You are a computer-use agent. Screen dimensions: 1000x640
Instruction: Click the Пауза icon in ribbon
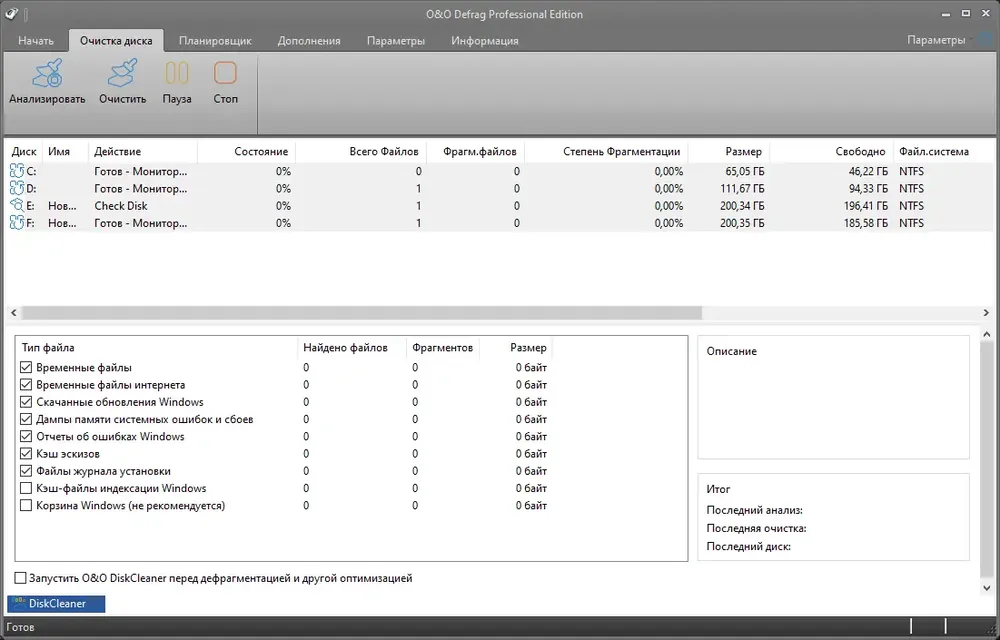(177, 73)
